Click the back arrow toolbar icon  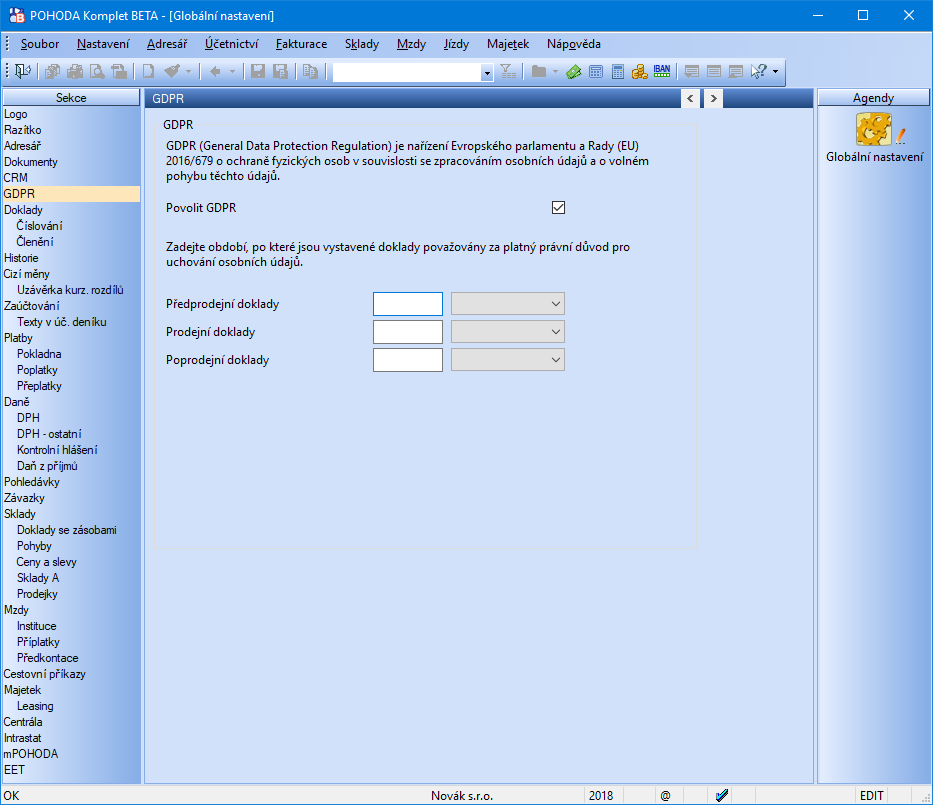click(x=215, y=72)
